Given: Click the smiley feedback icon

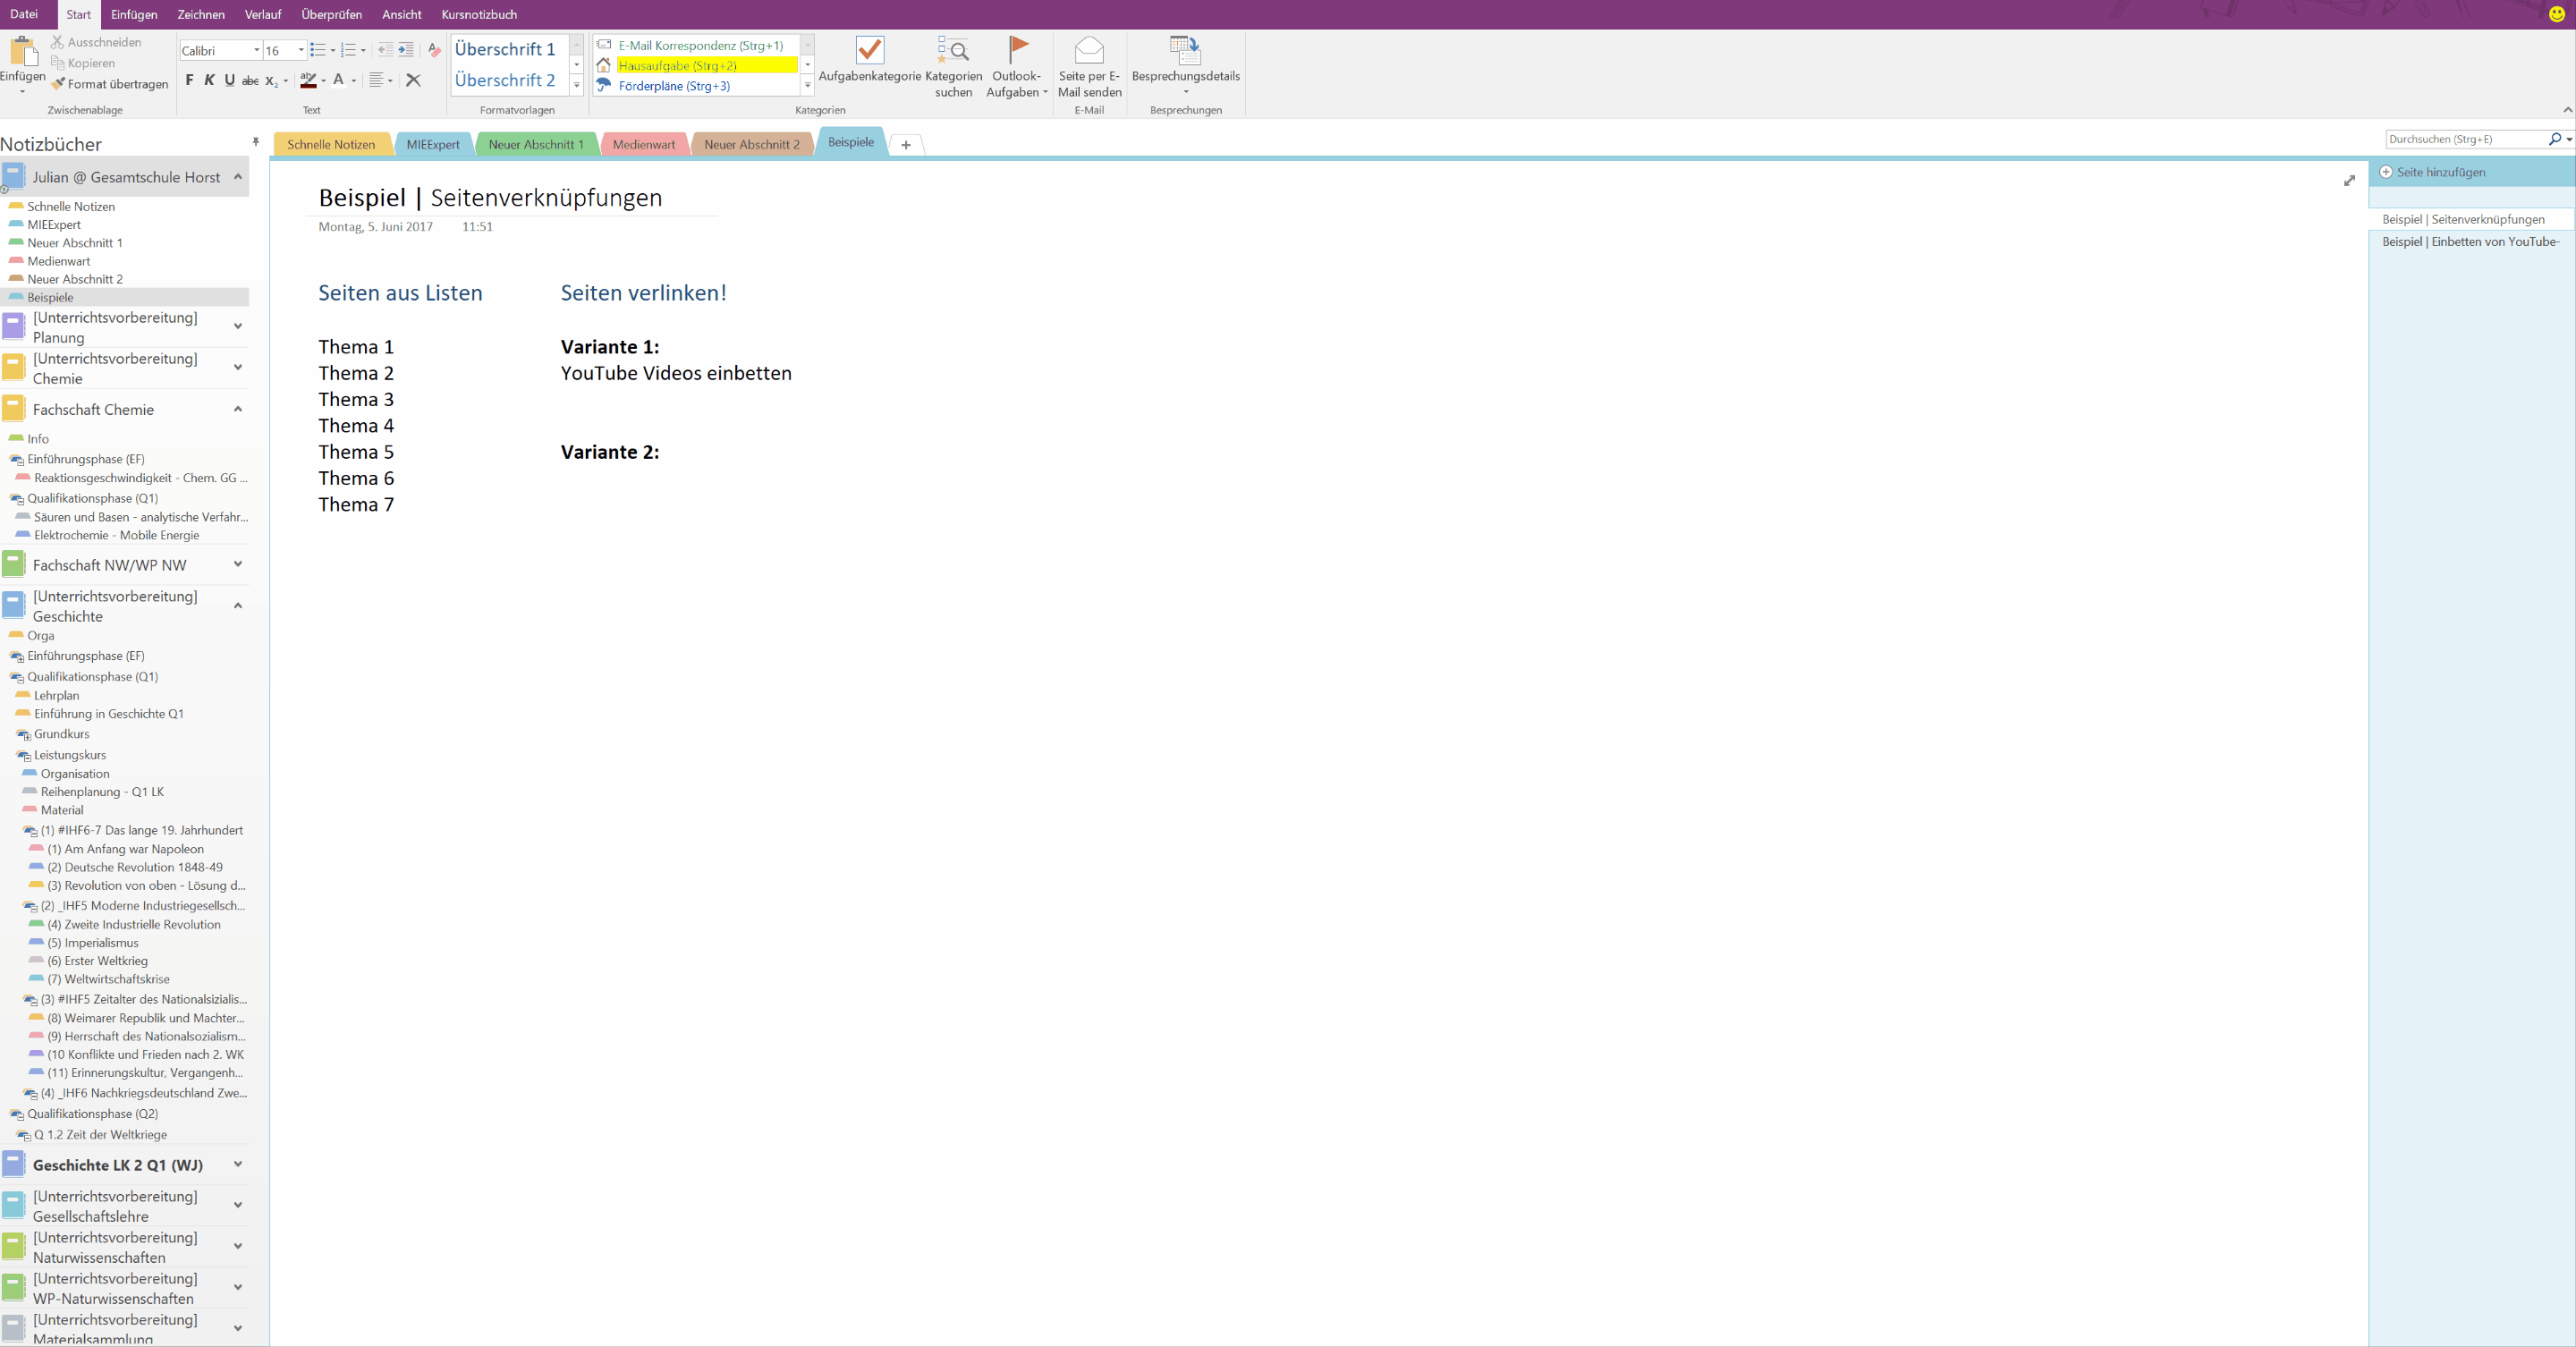Looking at the screenshot, I should (2557, 14).
